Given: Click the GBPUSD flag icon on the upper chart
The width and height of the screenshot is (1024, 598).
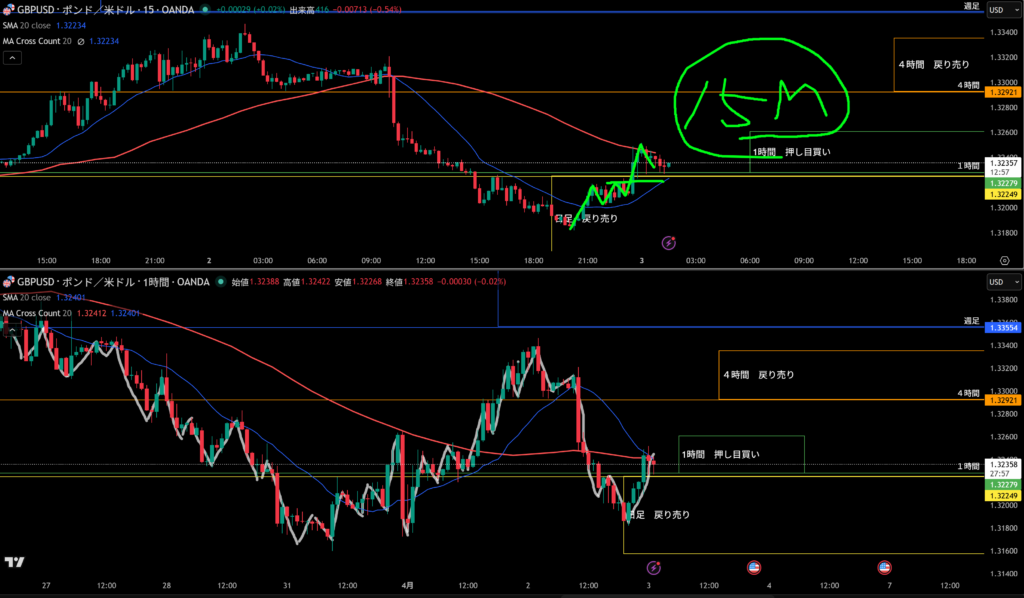Looking at the screenshot, I should pyautogui.click(x=7, y=9).
